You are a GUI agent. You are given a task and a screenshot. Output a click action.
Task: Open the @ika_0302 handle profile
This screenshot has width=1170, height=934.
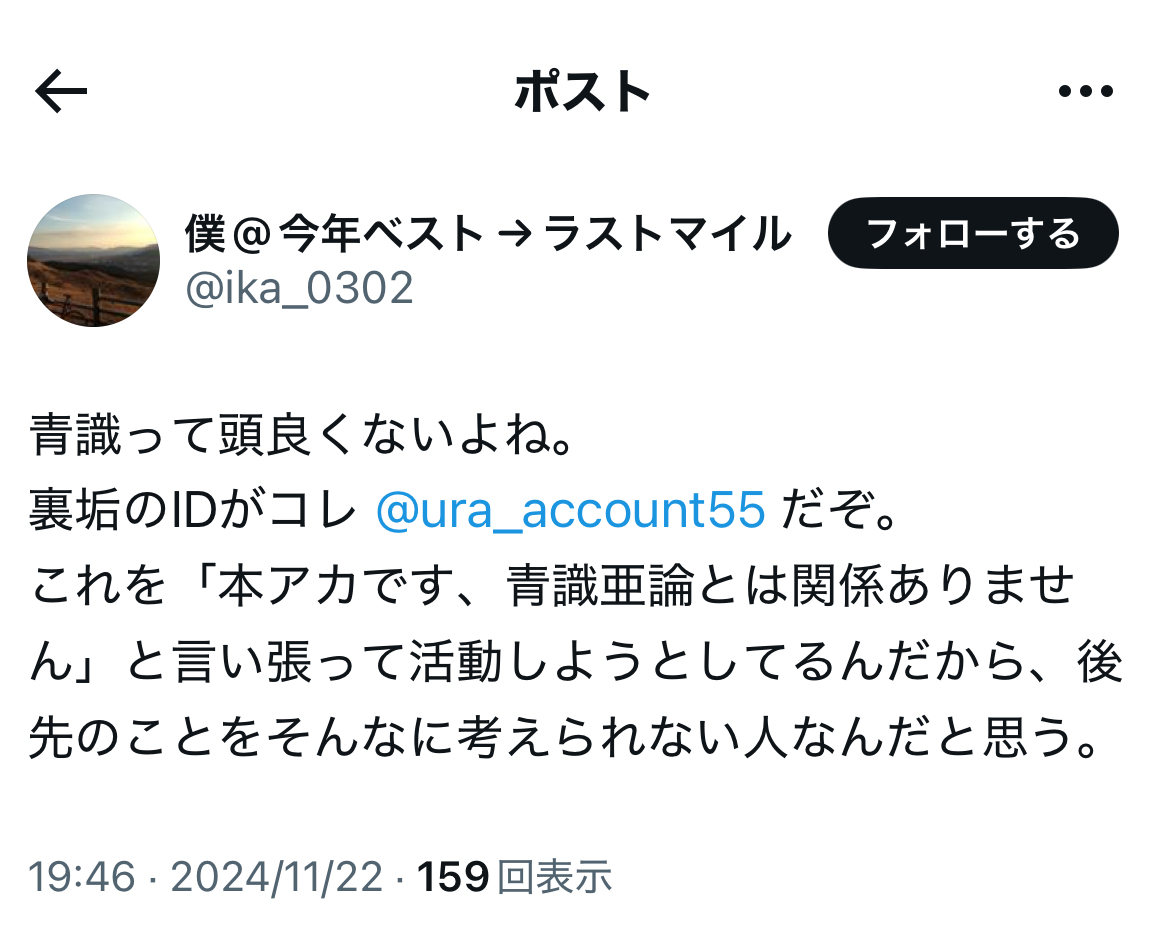click(299, 289)
